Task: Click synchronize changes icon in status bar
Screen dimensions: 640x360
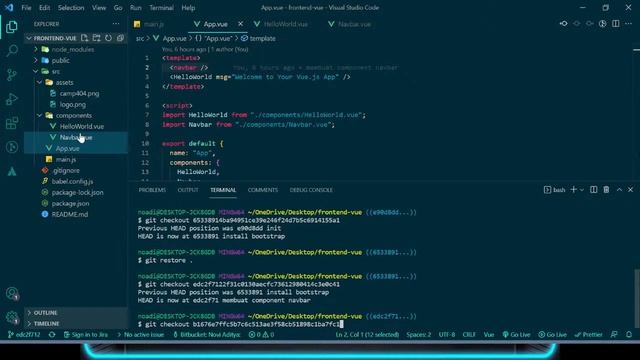Action: click(52, 335)
